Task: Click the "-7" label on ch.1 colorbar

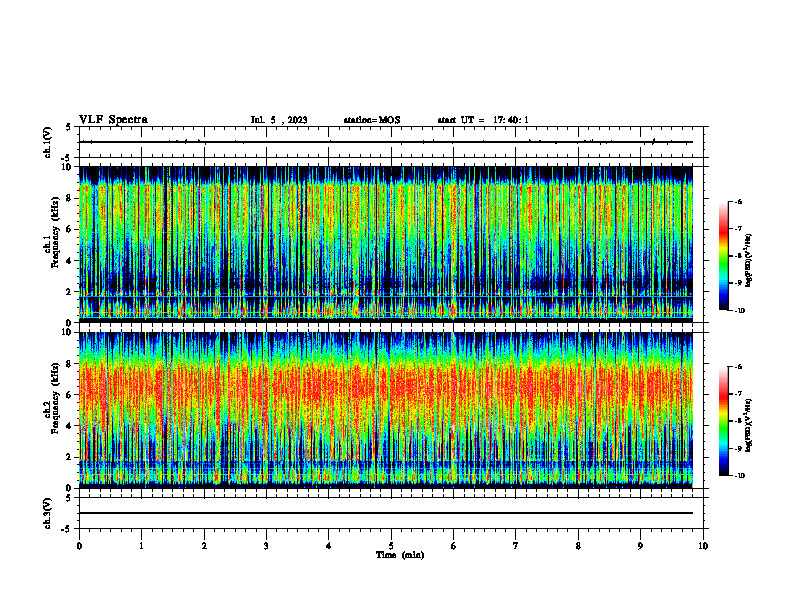Action: pos(738,229)
